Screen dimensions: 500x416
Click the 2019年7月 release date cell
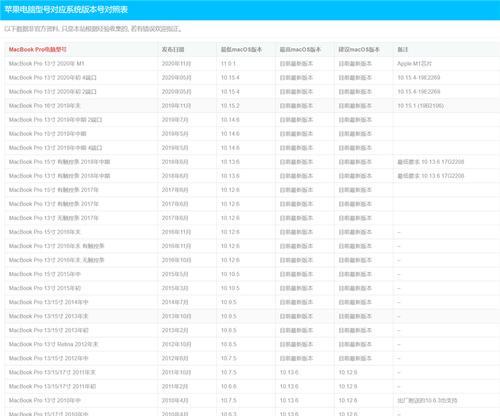tap(175, 119)
